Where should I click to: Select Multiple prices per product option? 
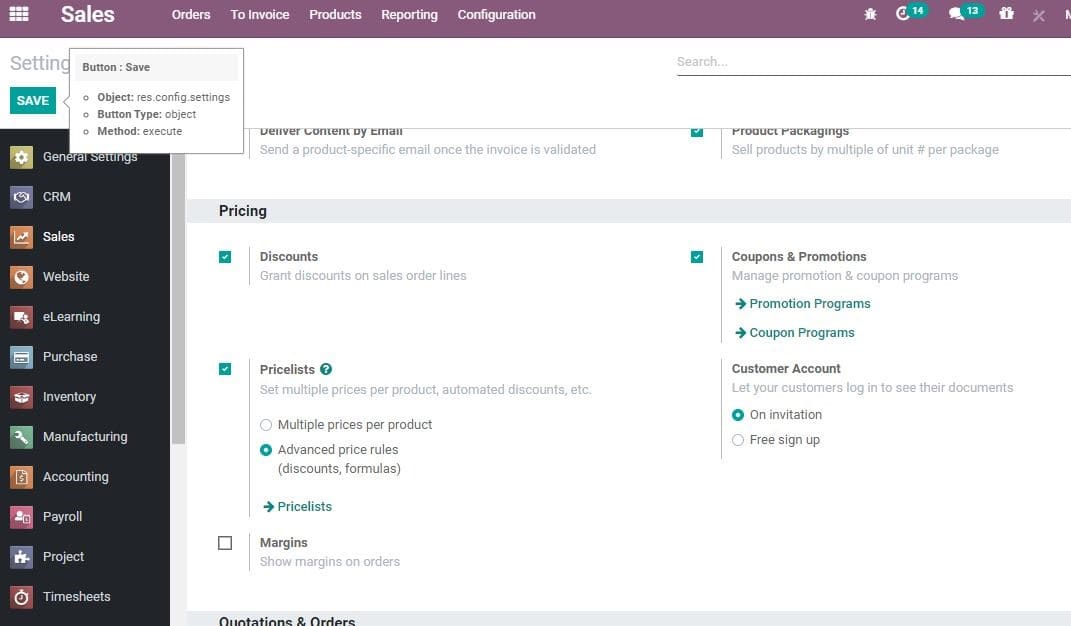266,424
